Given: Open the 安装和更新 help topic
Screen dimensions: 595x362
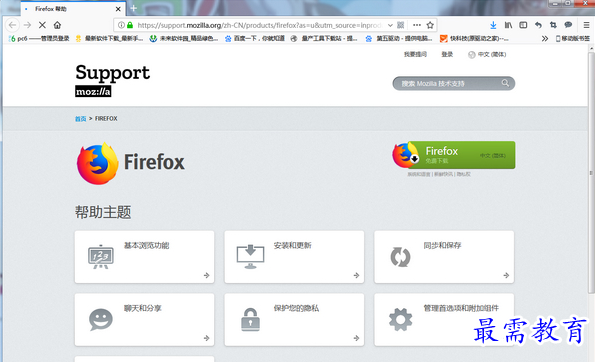Looking at the screenshot, I should [294, 257].
